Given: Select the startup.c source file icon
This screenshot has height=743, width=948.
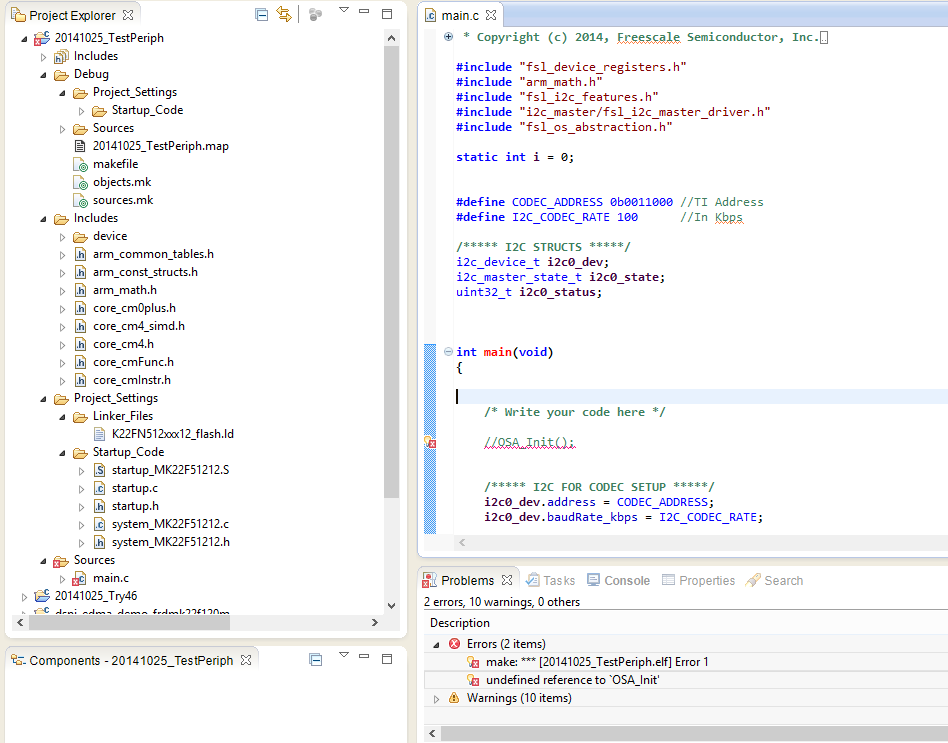Looking at the screenshot, I should [x=99, y=488].
